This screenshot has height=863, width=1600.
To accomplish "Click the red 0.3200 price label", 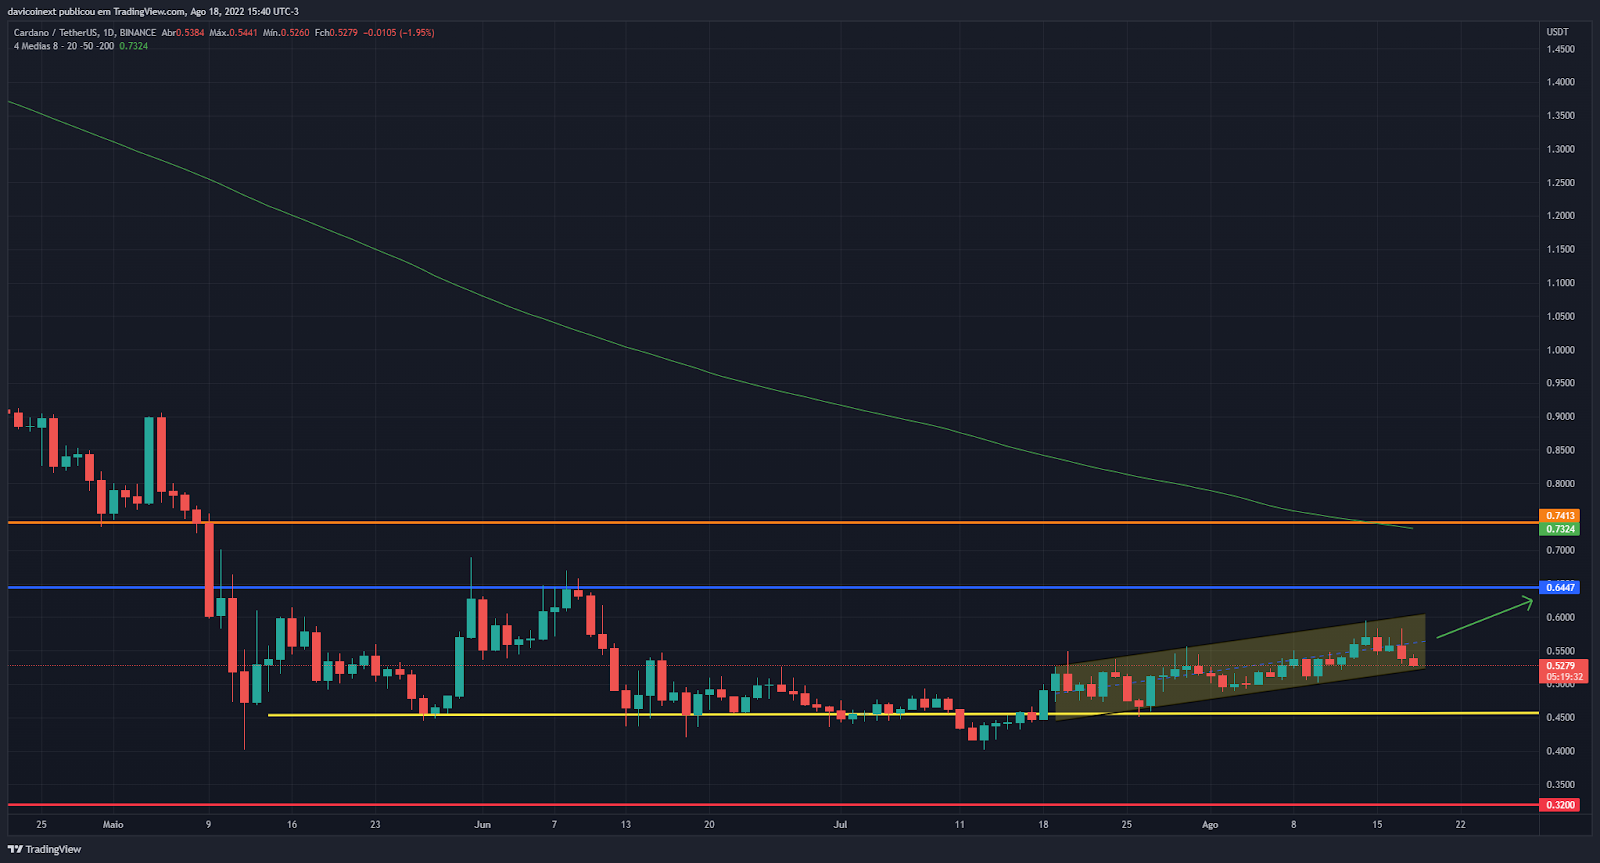I will tap(1560, 805).
